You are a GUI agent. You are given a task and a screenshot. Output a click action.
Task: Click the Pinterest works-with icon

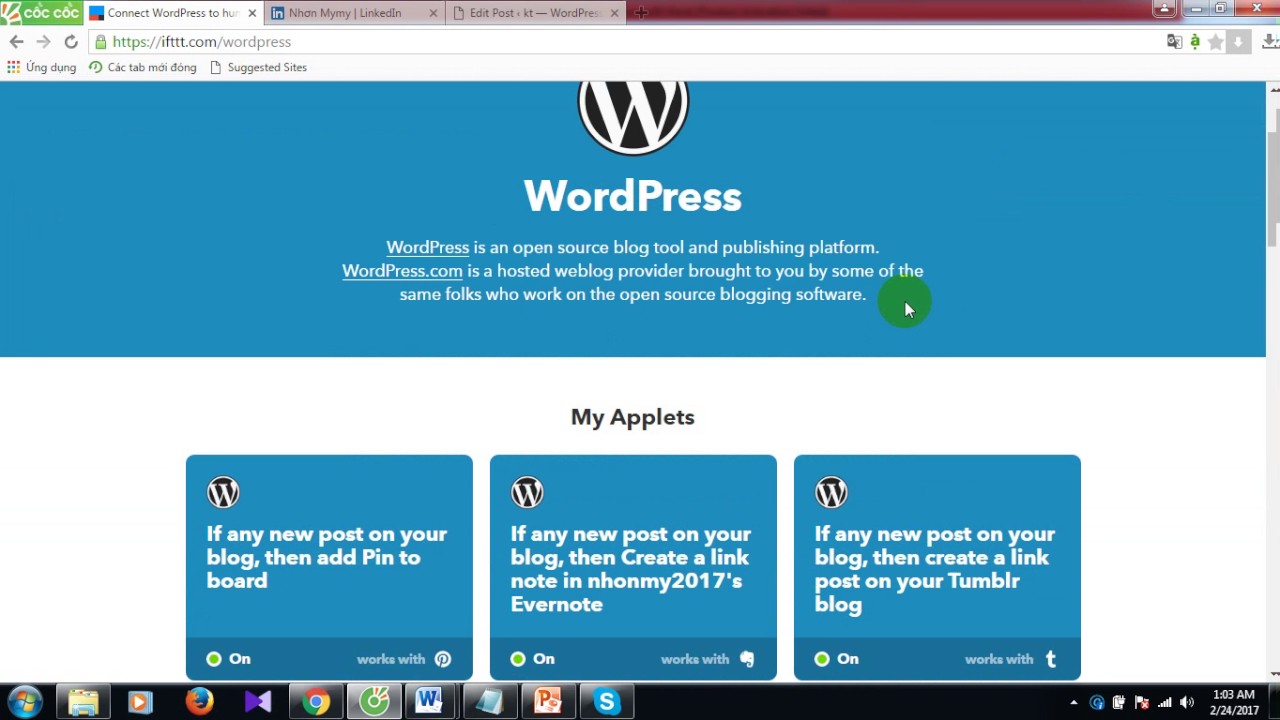(443, 659)
